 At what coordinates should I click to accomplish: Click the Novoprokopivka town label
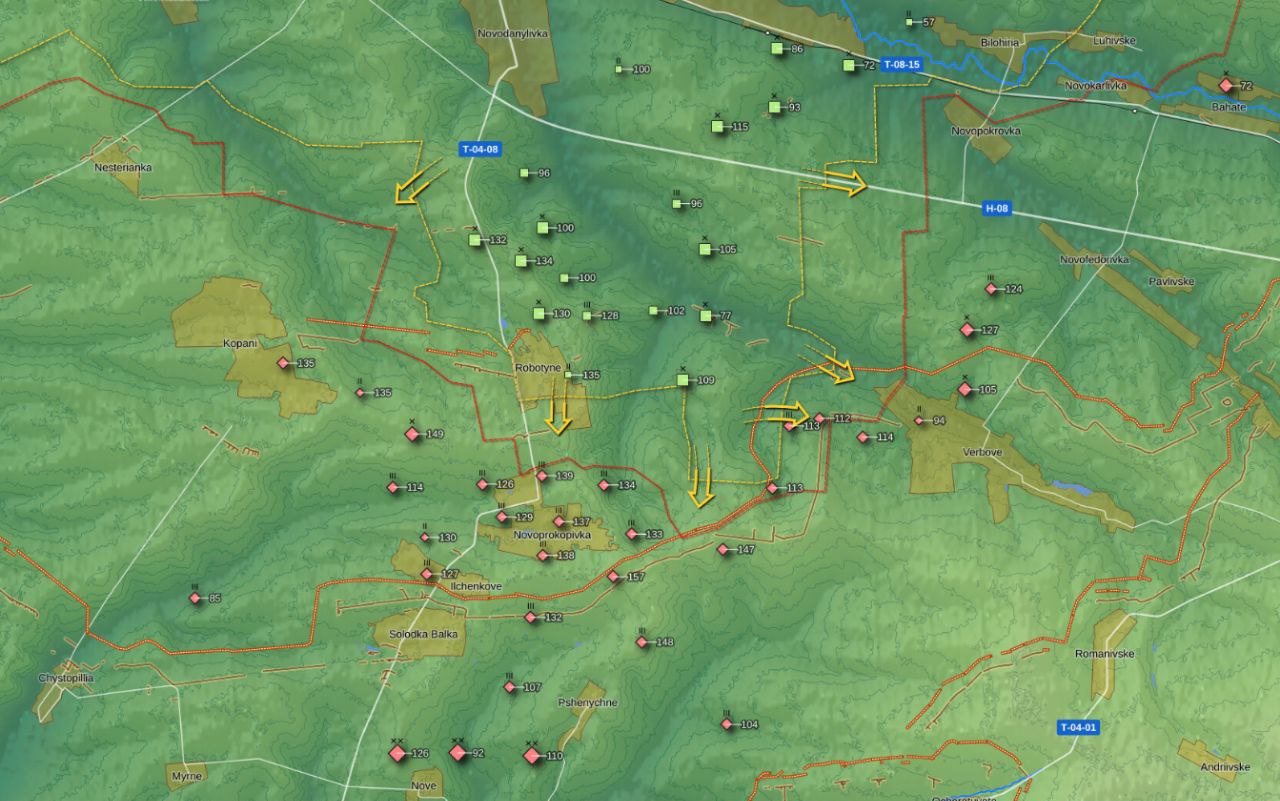point(551,535)
